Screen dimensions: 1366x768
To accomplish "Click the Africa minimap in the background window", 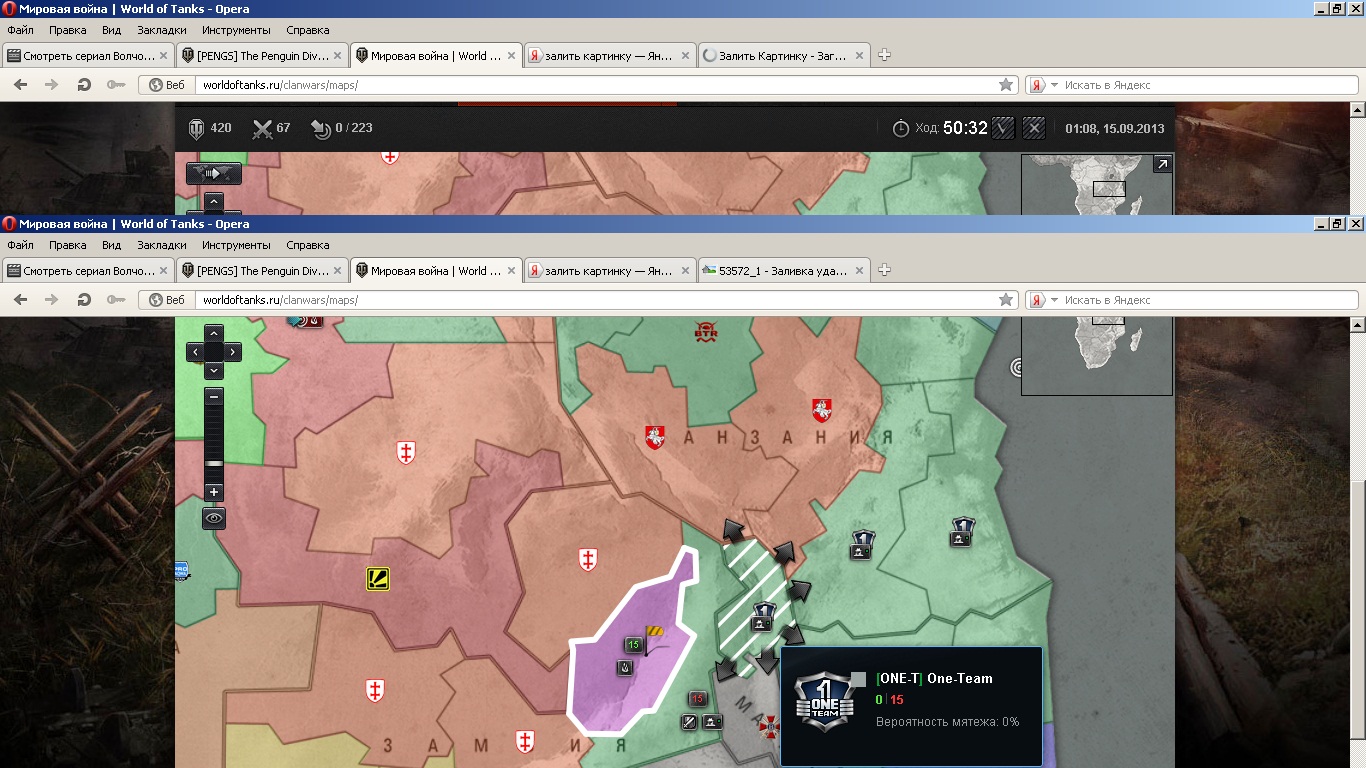I will tap(1096, 185).
